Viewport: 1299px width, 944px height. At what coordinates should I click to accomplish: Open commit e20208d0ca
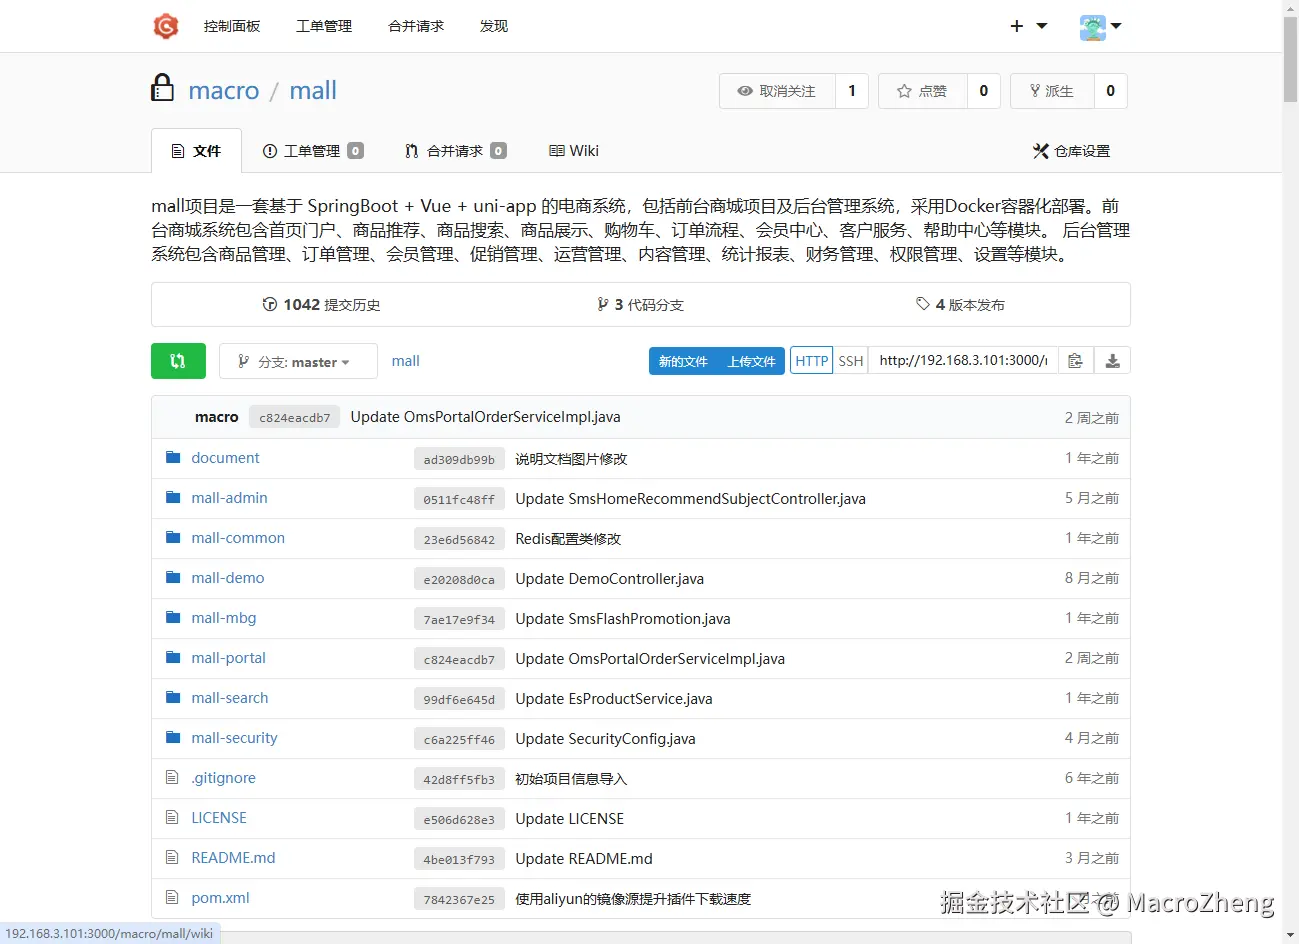coord(459,579)
